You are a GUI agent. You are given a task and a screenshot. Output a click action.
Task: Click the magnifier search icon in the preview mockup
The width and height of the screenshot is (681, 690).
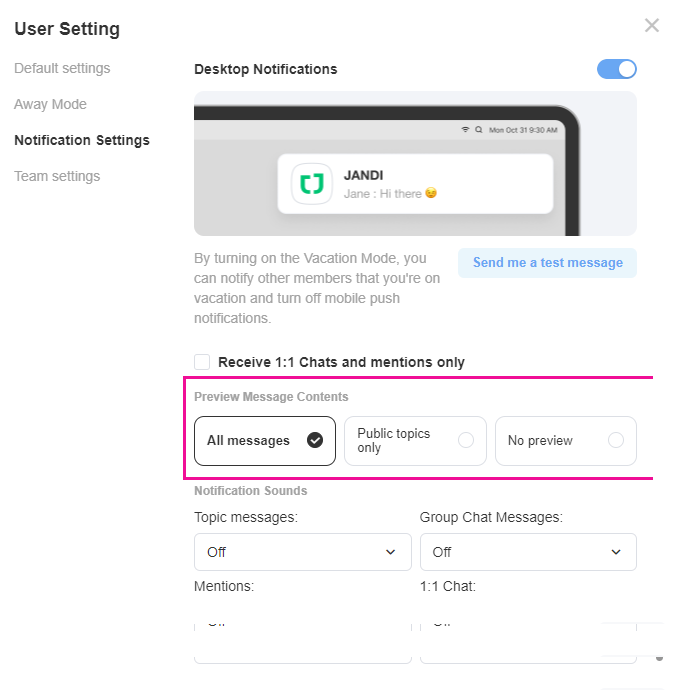[x=478, y=130]
